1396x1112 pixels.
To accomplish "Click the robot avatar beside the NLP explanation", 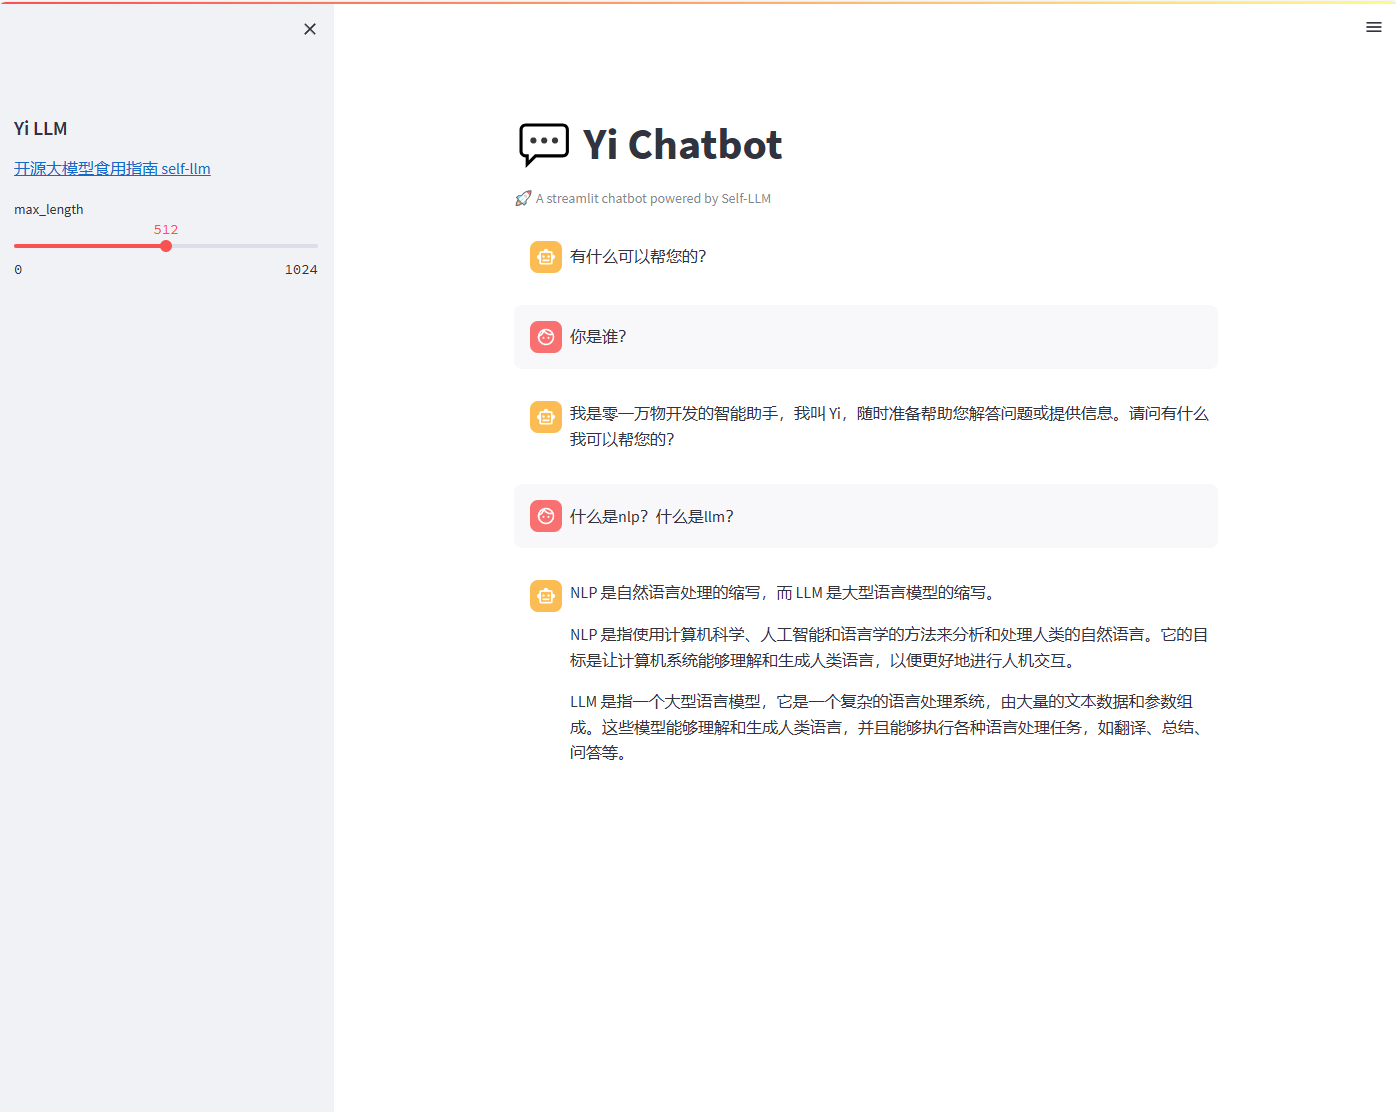I will (545, 595).
